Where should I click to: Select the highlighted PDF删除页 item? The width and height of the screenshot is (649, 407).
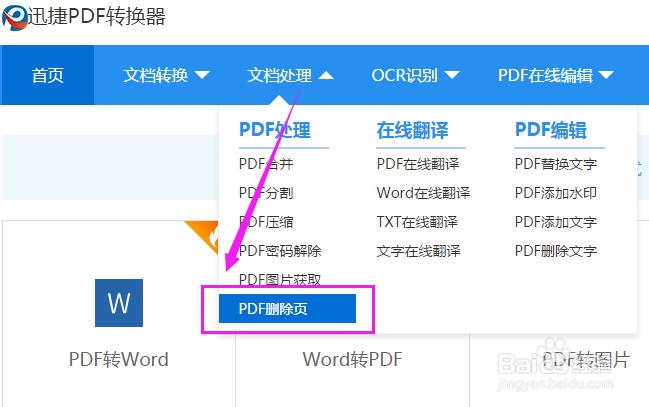point(287,308)
